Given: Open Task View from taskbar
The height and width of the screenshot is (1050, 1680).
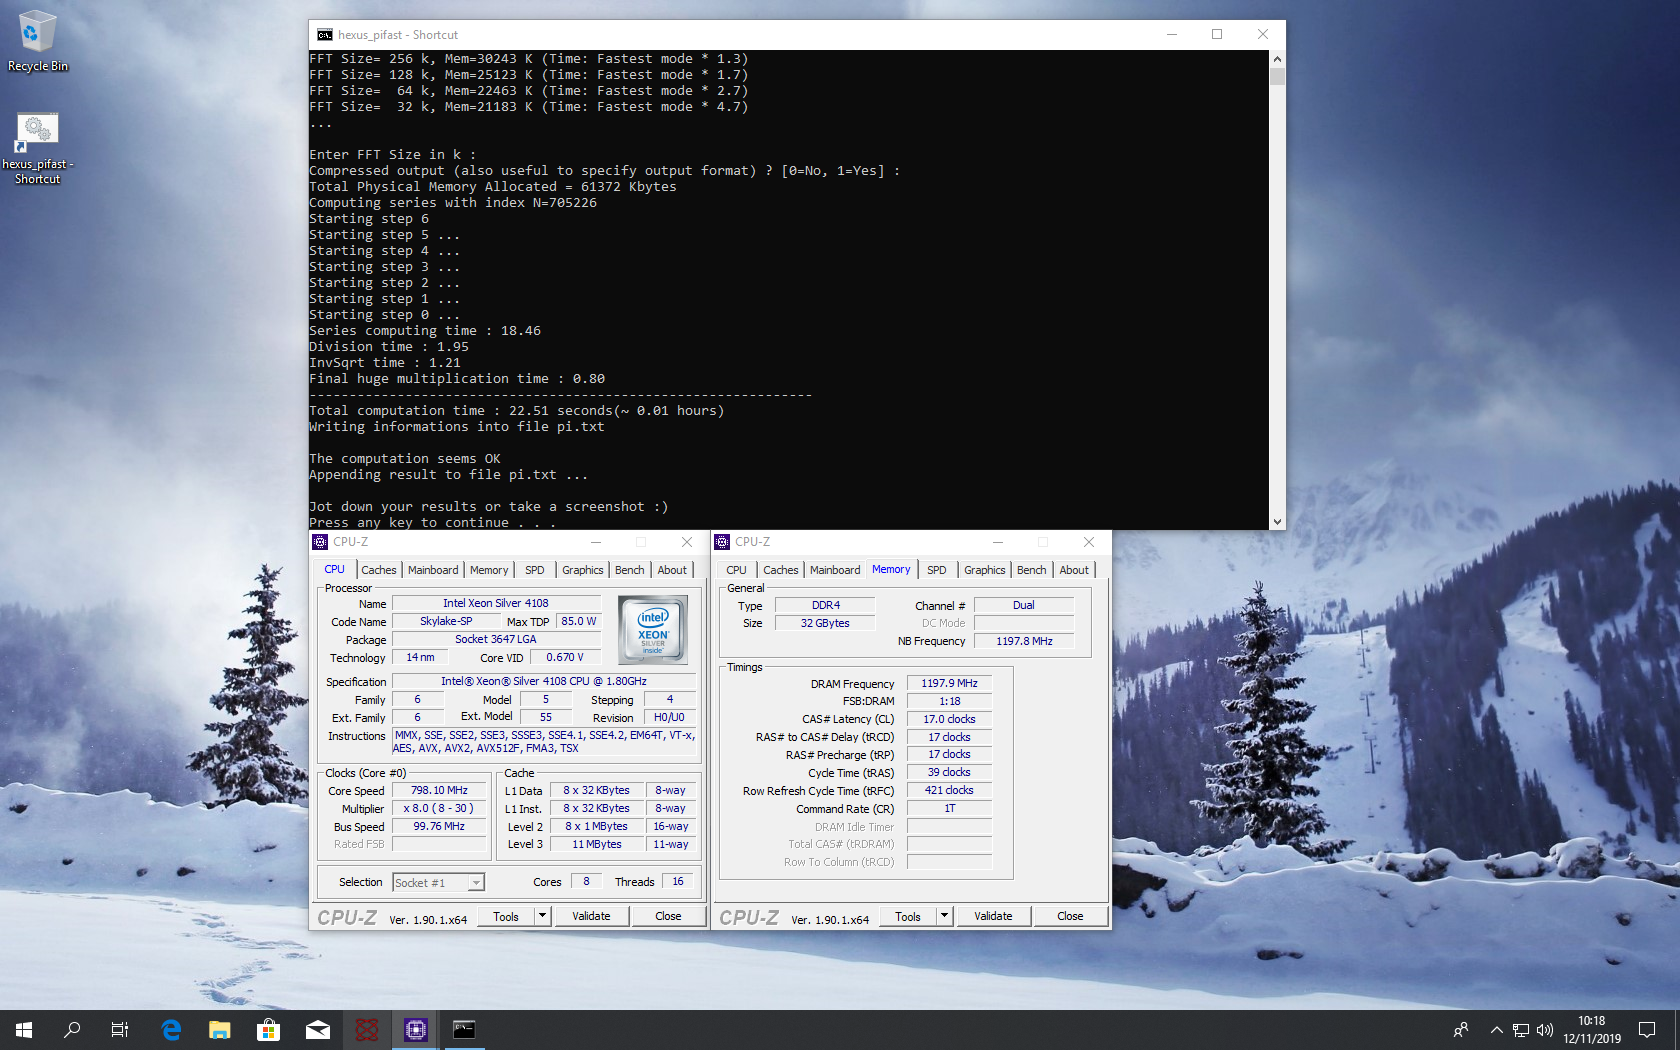Looking at the screenshot, I should tap(120, 1029).
